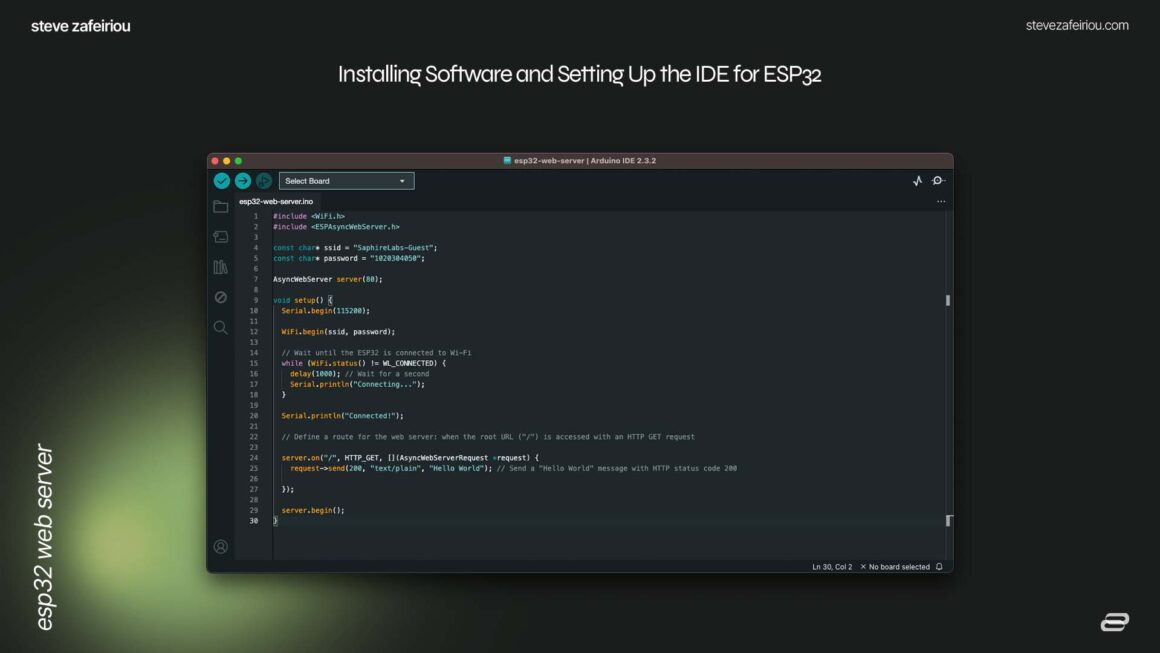Expand the Select Board dropdown

tap(346, 181)
